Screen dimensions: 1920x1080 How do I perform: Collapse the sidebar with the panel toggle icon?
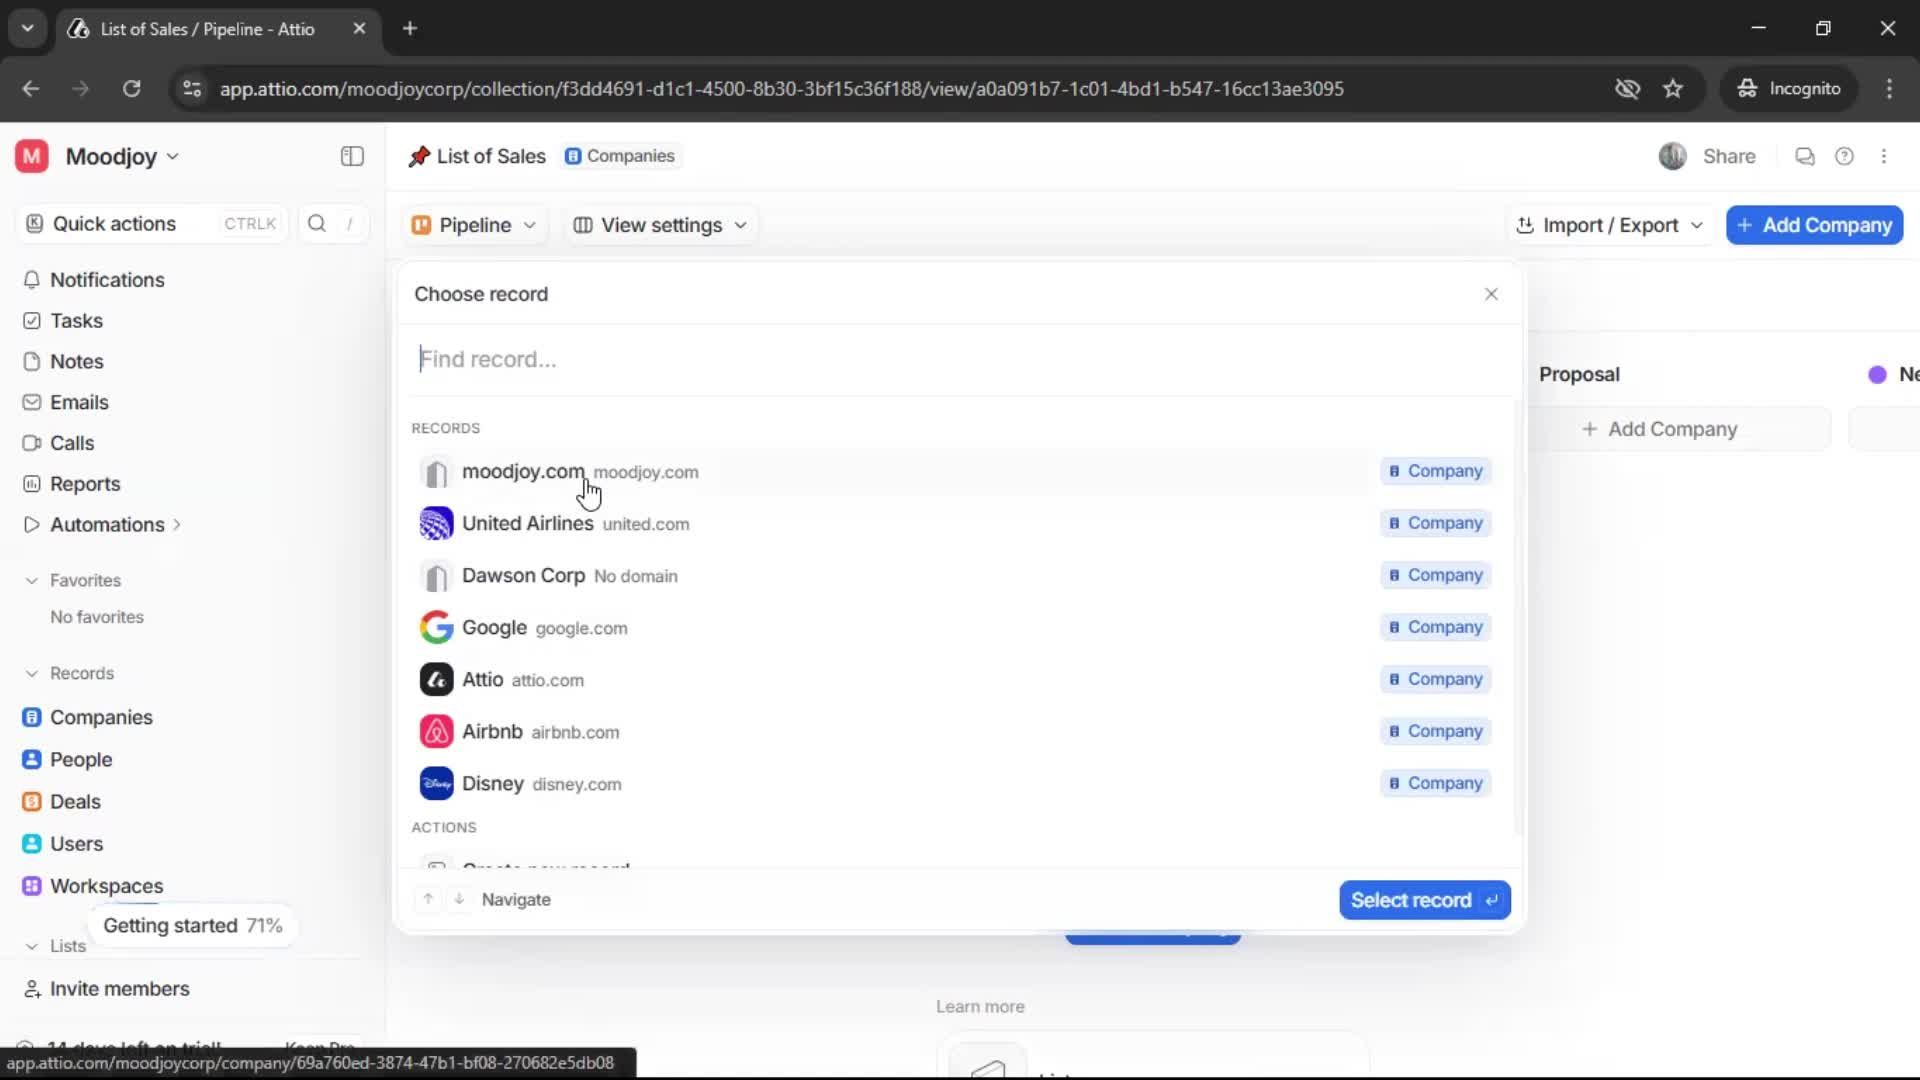pyautogui.click(x=351, y=156)
